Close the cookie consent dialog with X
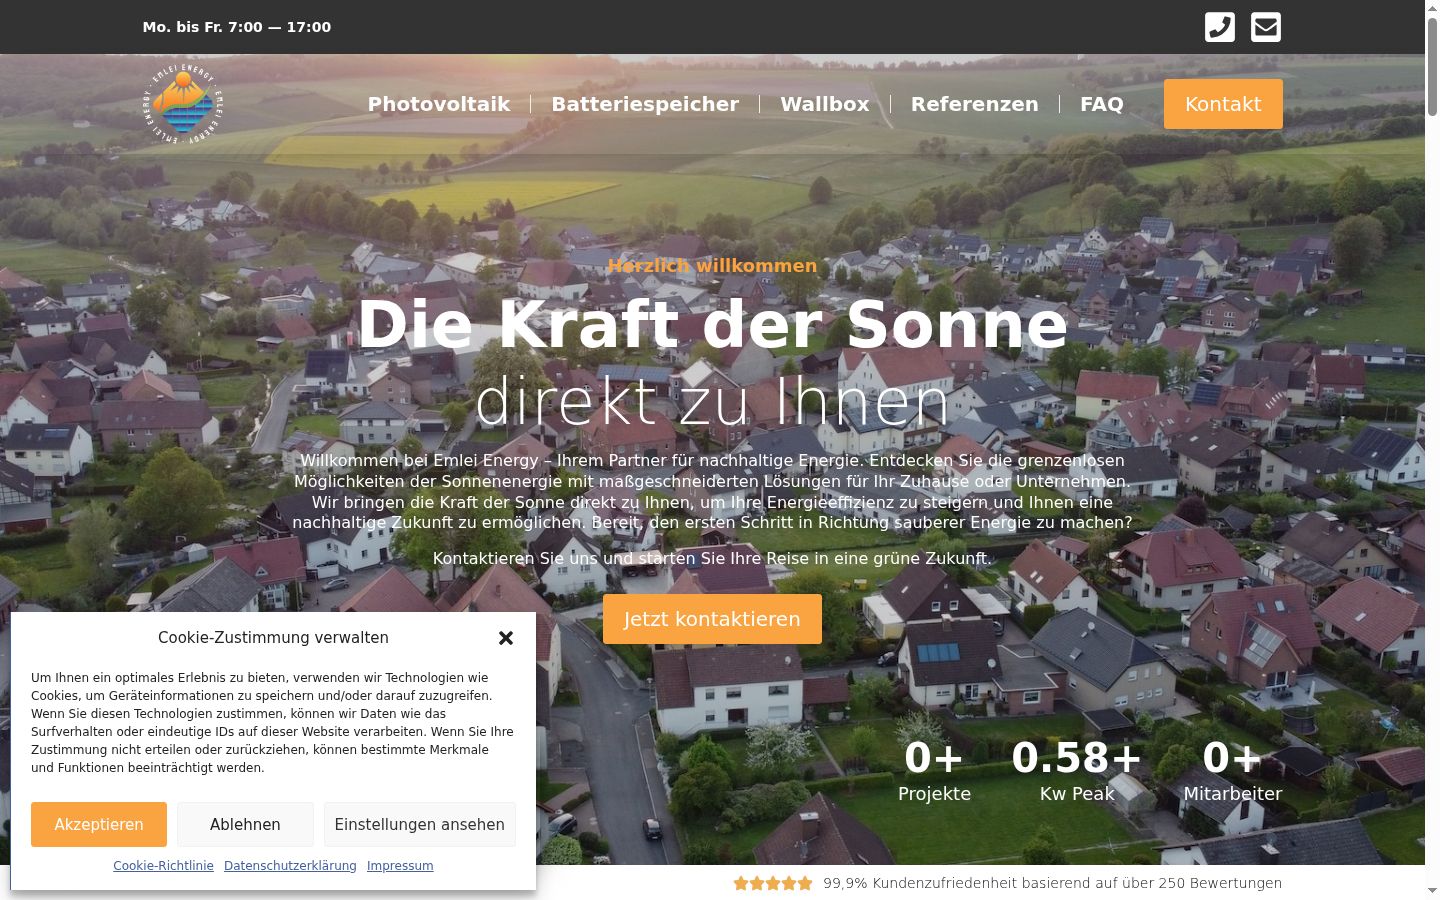Viewport: 1440px width, 900px height. [x=506, y=638]
